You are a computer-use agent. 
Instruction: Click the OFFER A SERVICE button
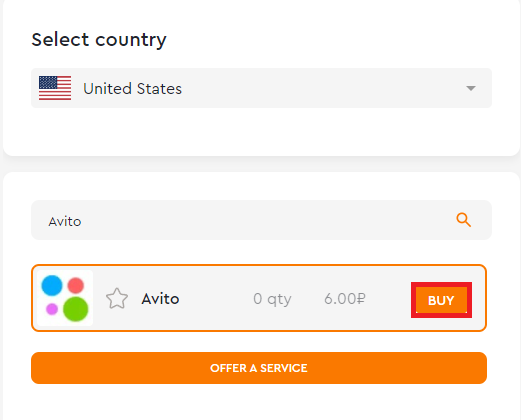[259, 368]
